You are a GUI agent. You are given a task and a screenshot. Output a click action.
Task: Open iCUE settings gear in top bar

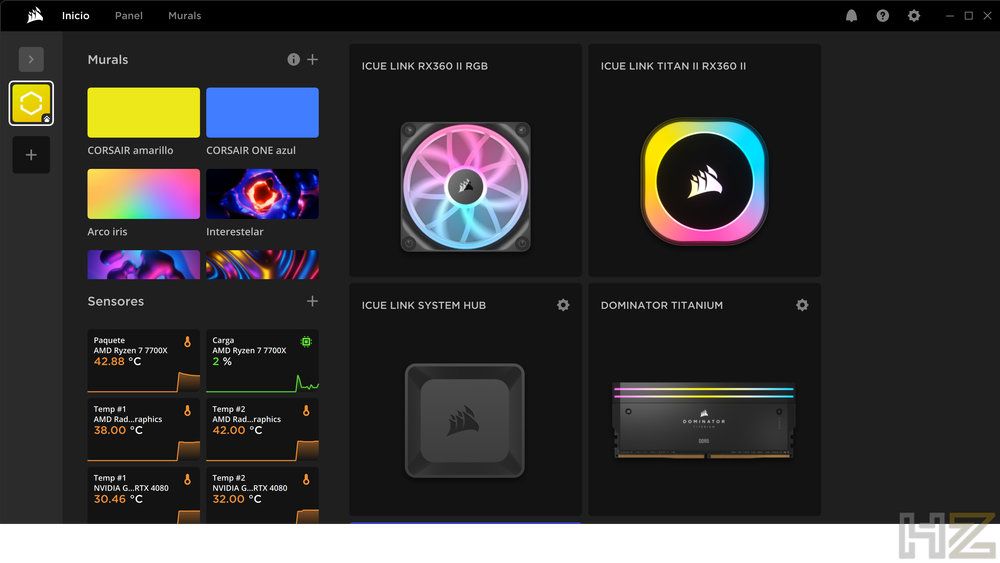(914, 15)
